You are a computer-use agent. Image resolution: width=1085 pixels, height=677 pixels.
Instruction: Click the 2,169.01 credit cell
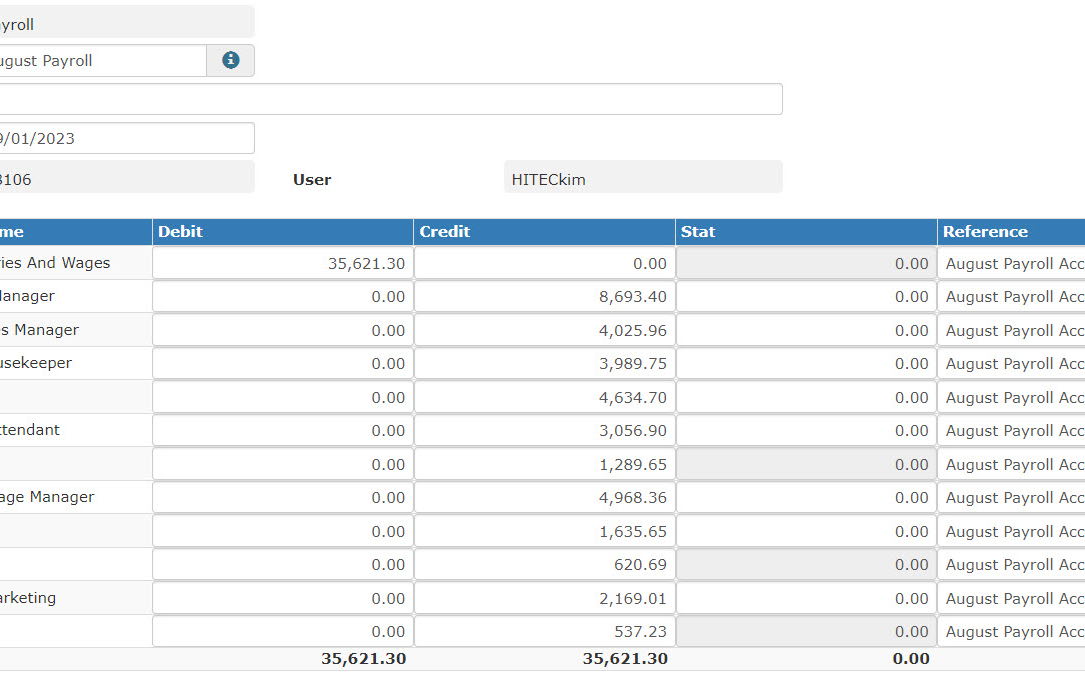544,598
